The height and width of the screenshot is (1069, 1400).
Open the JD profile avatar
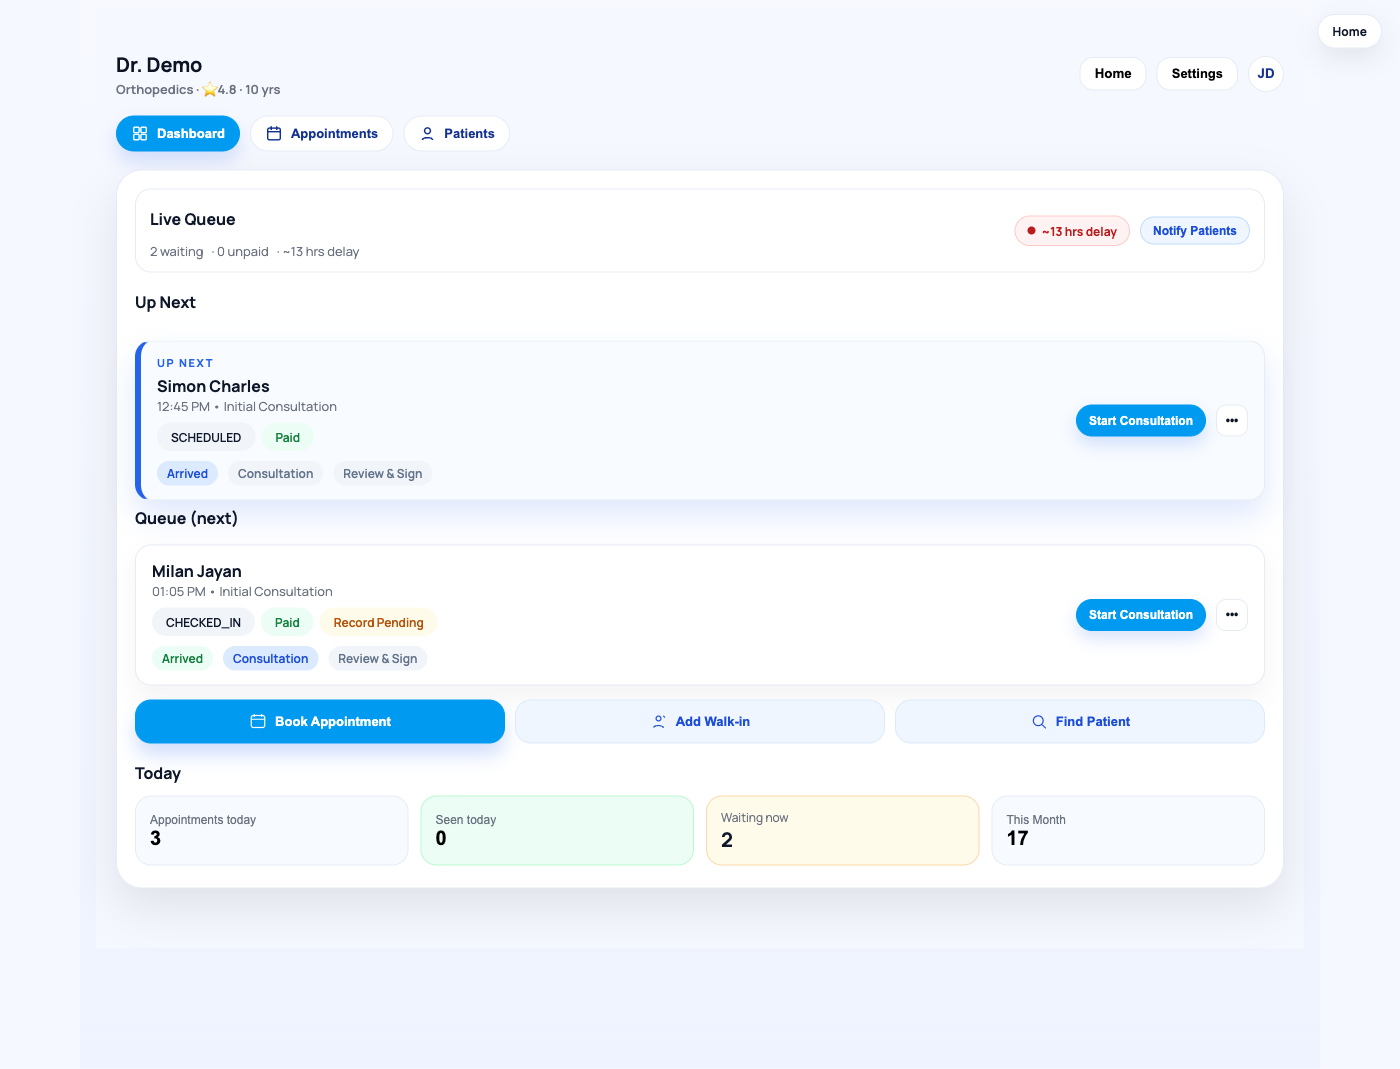pyautogui.click(x=1265, y=74)
